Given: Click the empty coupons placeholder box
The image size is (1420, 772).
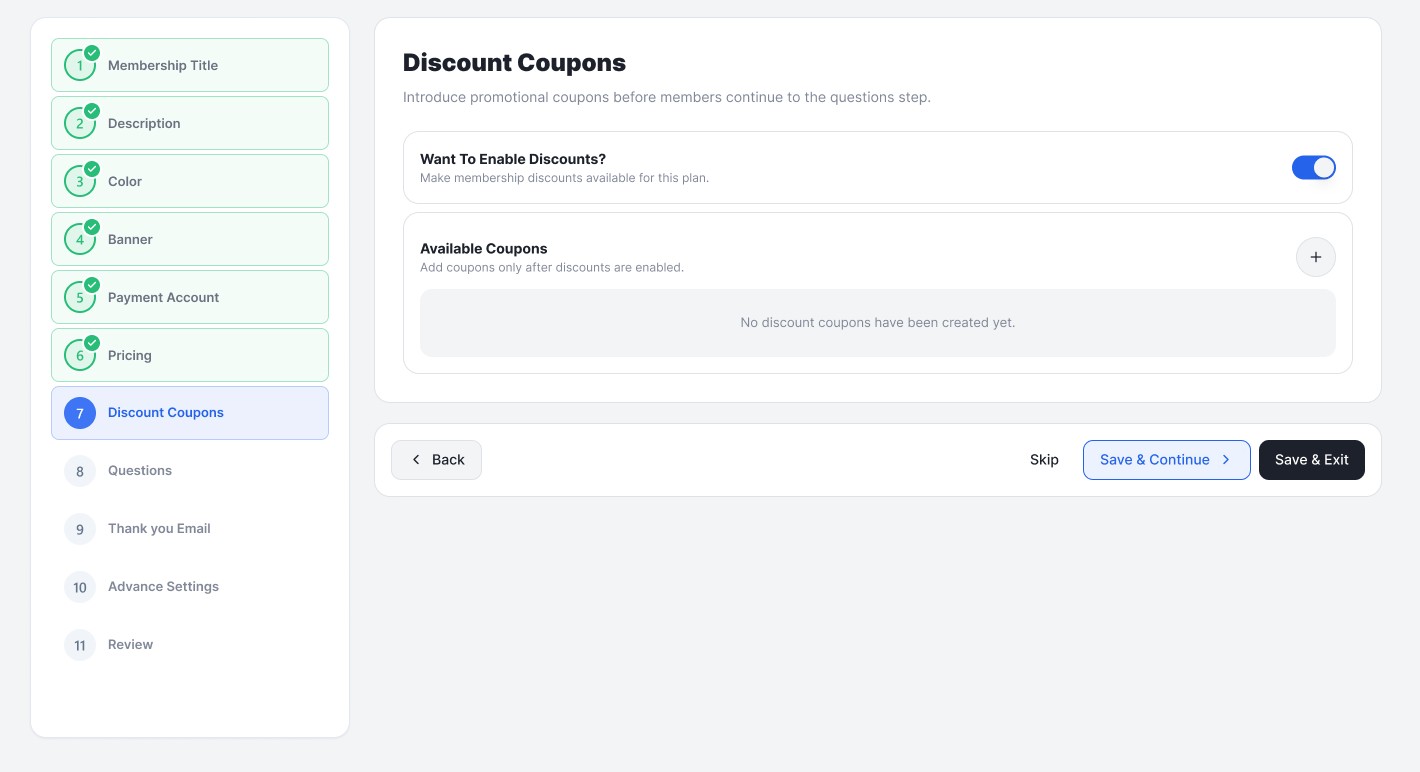Looking at the screenshot, I should coord(877,323).
